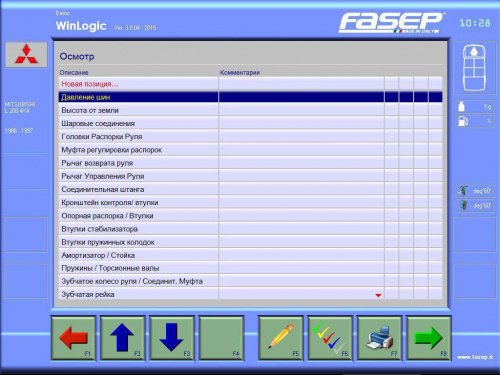Open the www.fasep.it link
Screen dimensions: 500x375
[x=475, y=357]
